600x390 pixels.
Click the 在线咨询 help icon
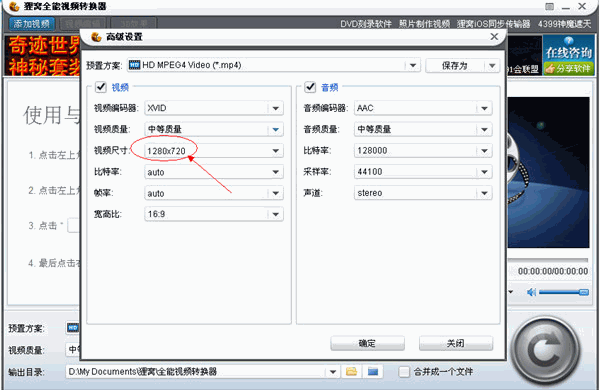point(569,49)
